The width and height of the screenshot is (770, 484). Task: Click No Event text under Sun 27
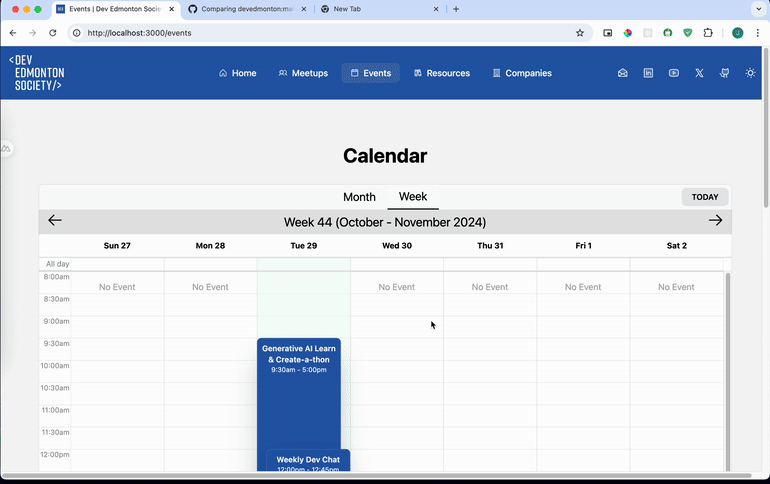tap(117, 287)
